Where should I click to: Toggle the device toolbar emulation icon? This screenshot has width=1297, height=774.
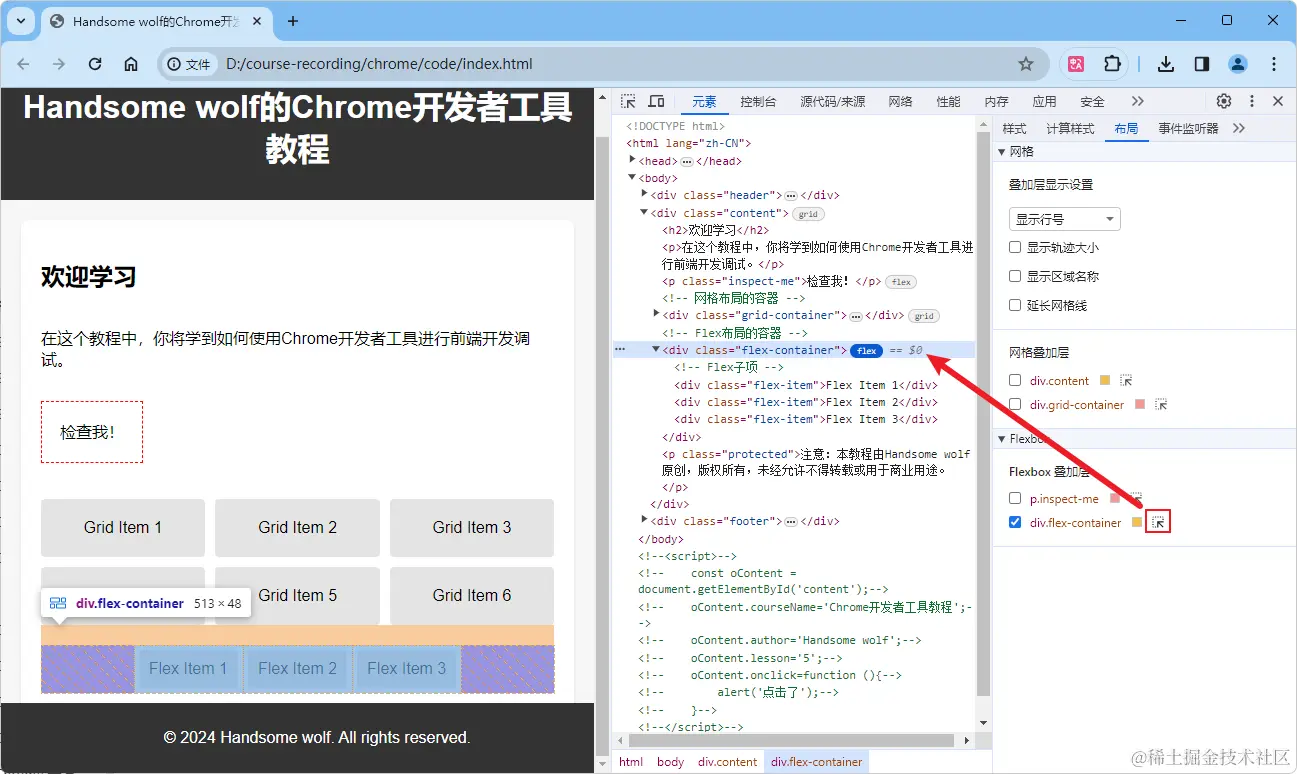[656, 102]
